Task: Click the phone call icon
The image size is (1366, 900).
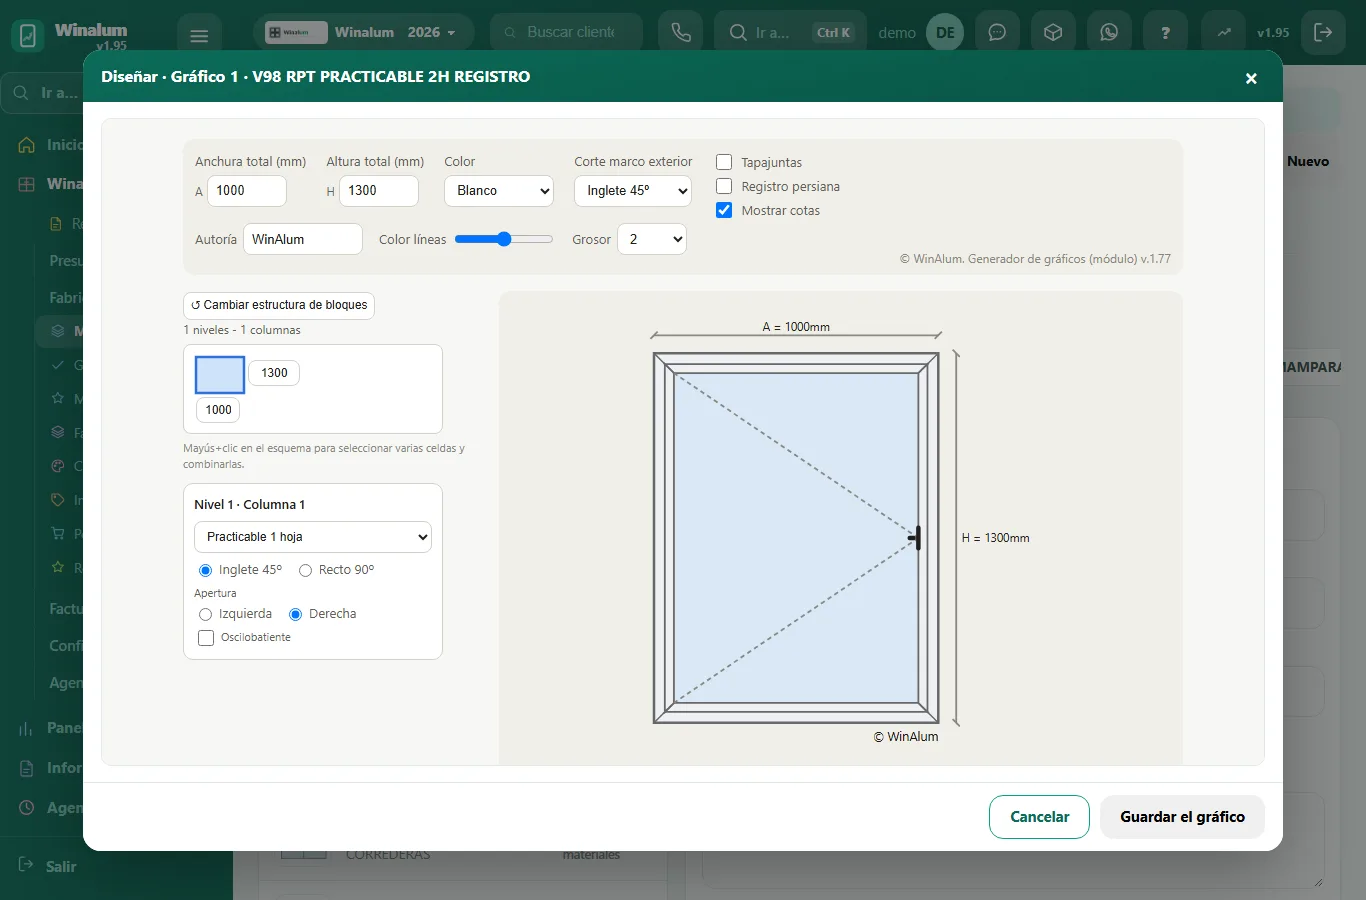Action: click(x=681, y=32)
